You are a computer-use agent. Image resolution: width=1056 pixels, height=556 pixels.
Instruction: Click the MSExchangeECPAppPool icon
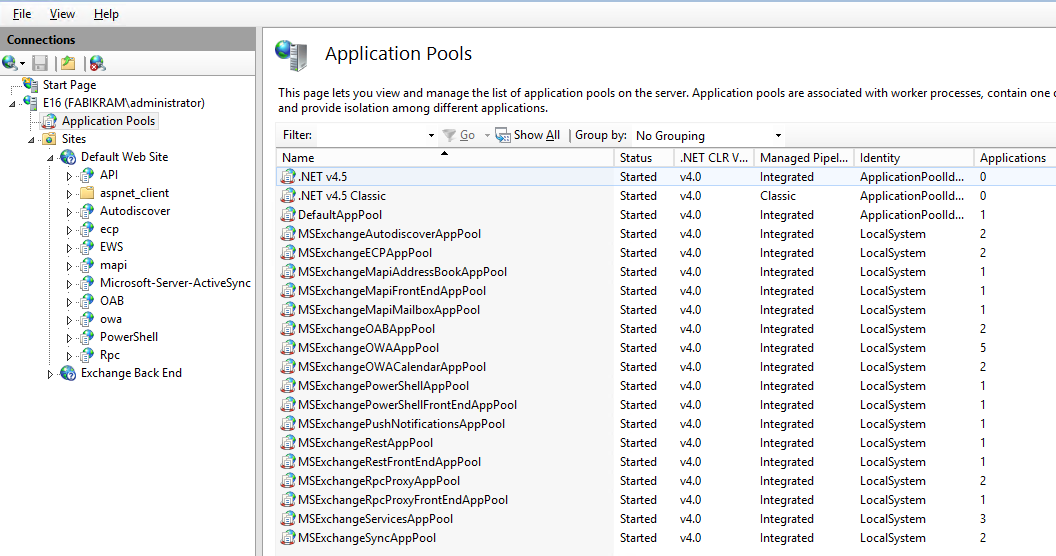pos(288,252)
